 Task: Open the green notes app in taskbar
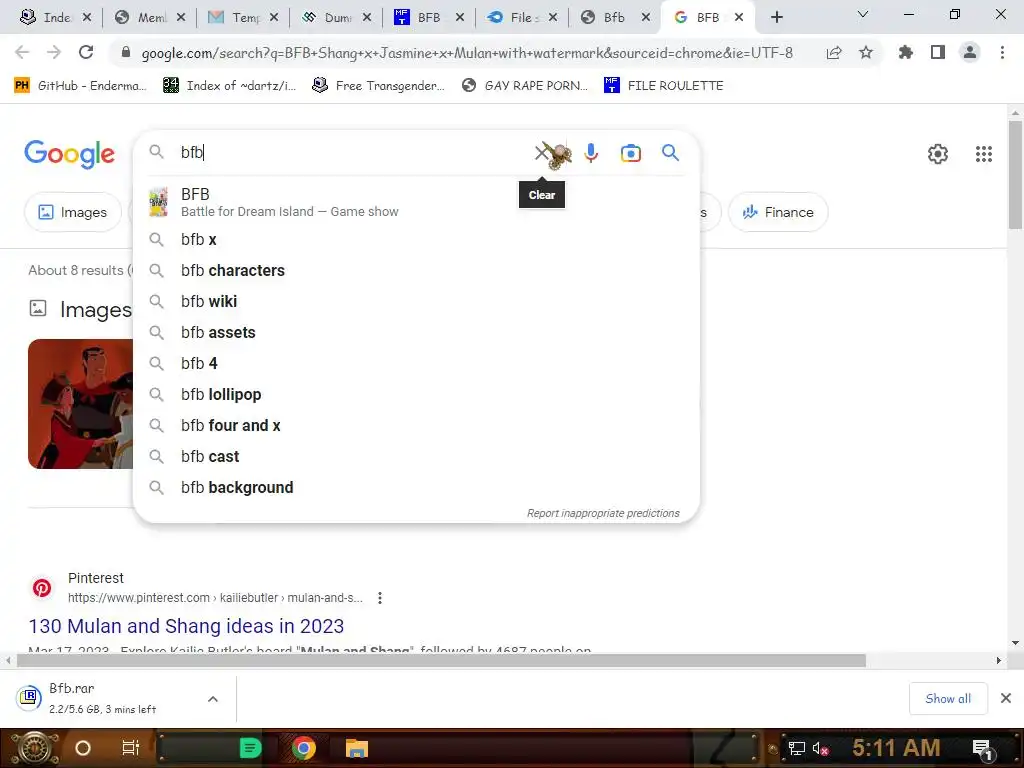[251, 748]
